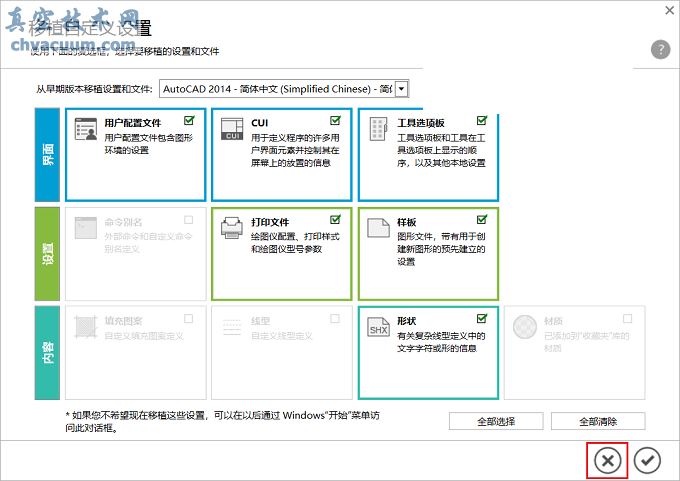Image resolution: width=680 pixels, height=481 pixels.
Task: Cancel migration with the circled X icon
Action: tap(608, 460)
